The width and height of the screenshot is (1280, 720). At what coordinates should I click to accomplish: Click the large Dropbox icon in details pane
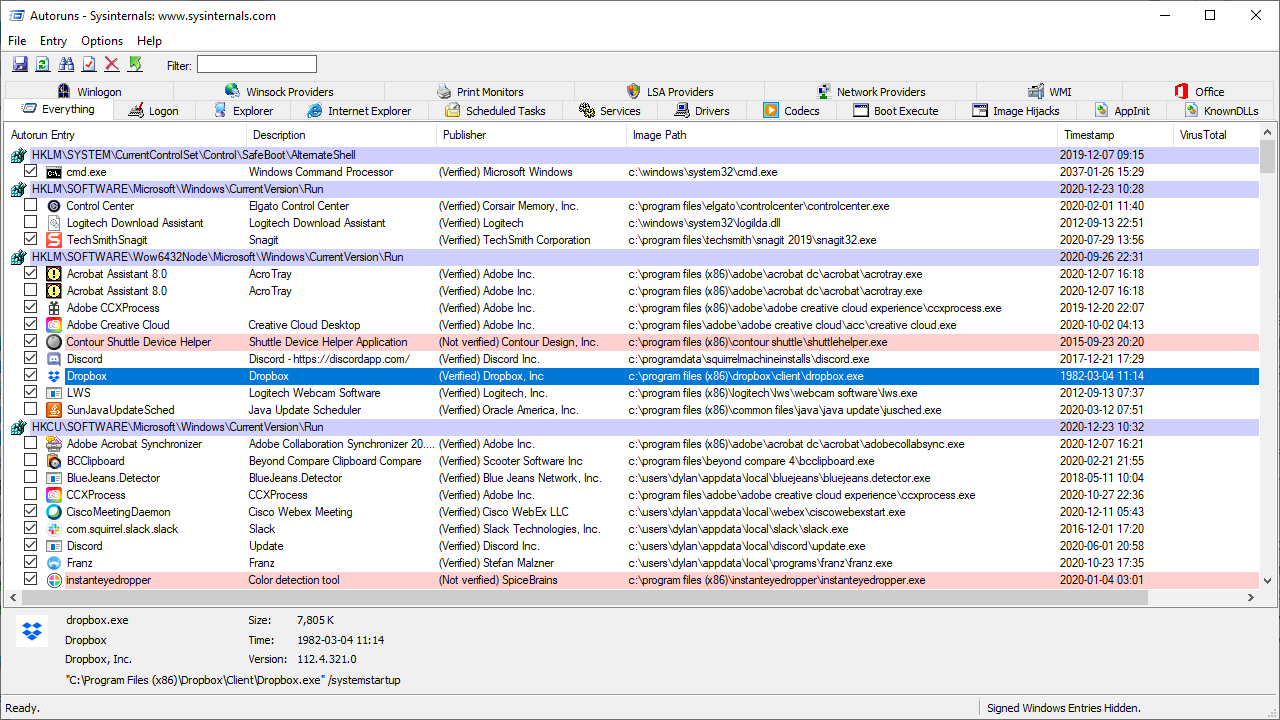[33, 630]
